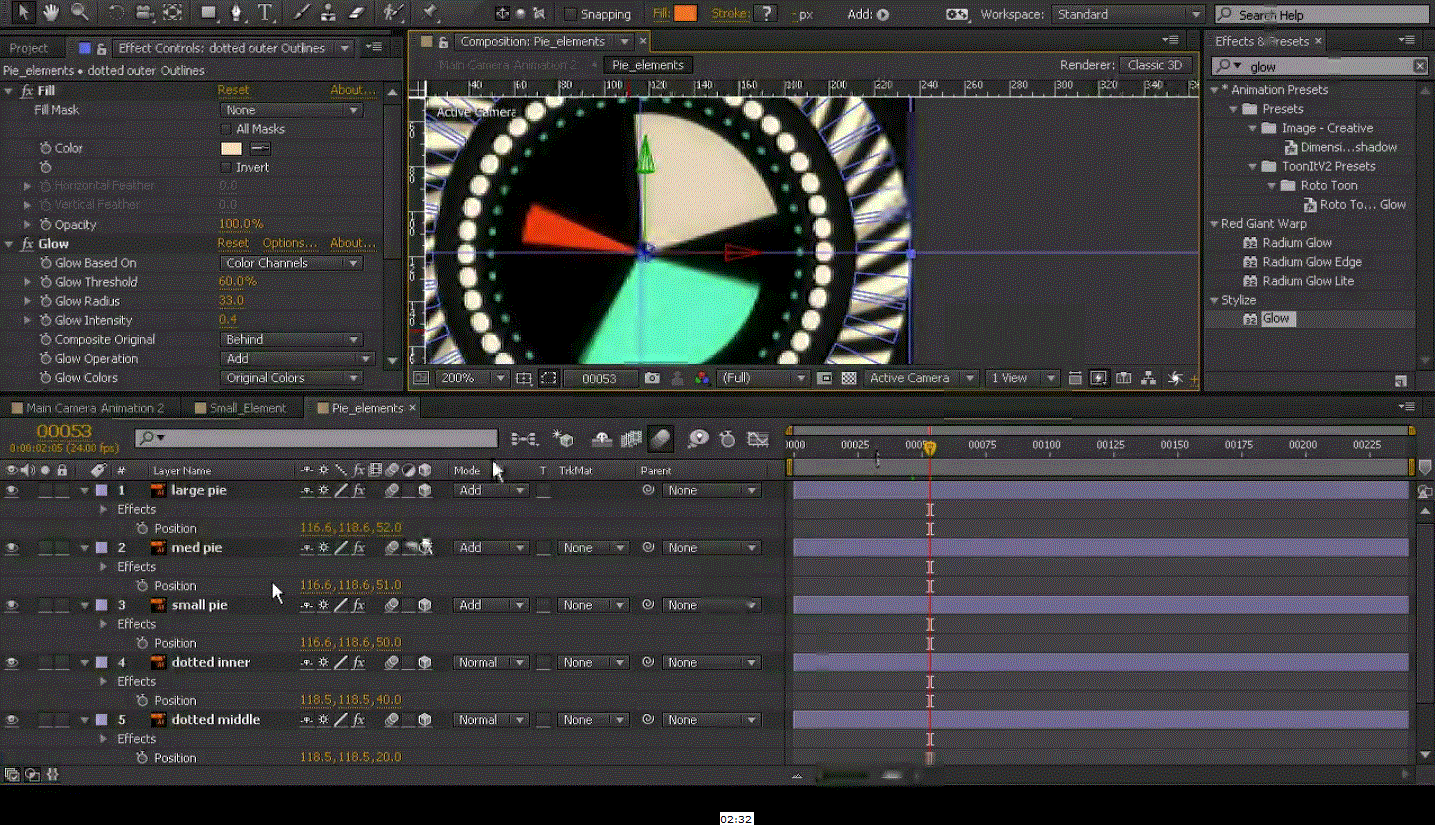Click the Classic 3D renderer button
This screenshot has height=825, width=1435.
(1154, 65)
